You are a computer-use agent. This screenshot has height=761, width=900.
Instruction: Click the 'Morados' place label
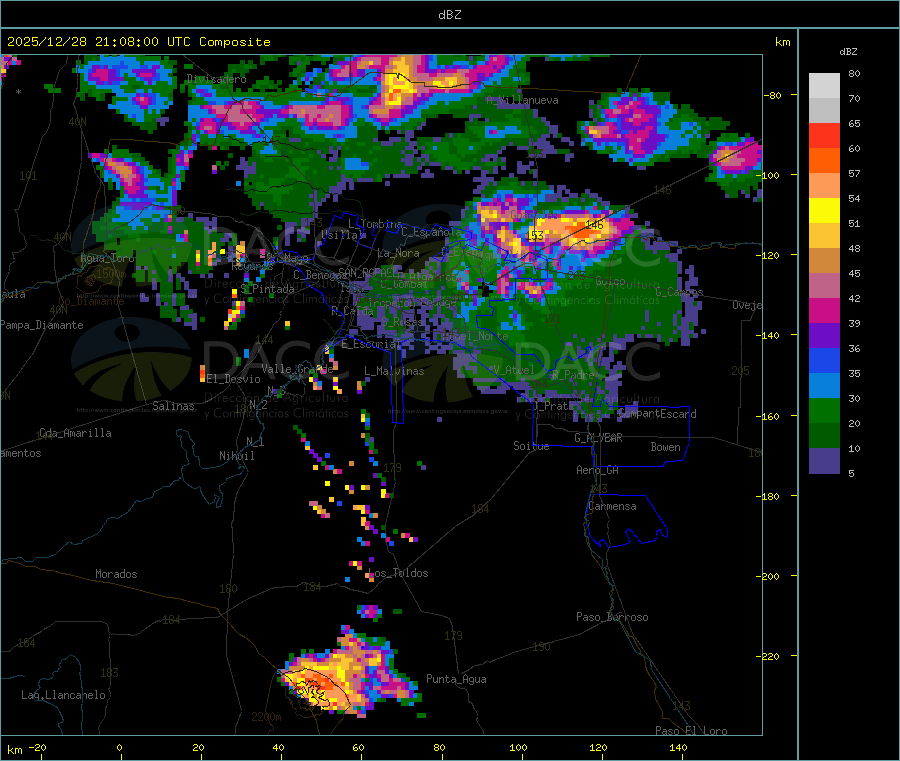(x=116, y=574)
